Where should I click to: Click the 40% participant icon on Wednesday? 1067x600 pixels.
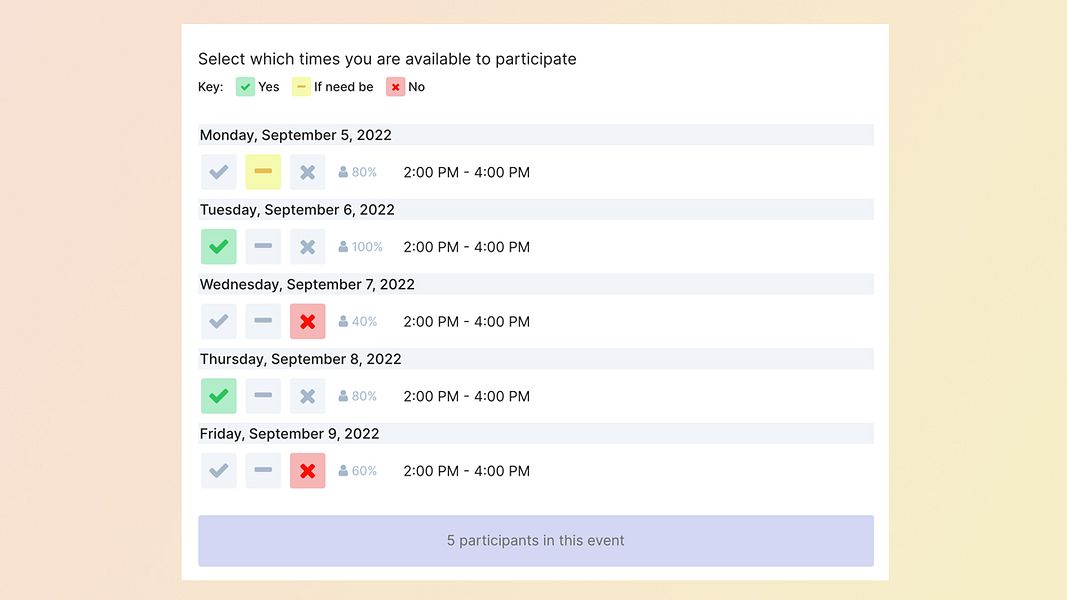pos(343,322)
